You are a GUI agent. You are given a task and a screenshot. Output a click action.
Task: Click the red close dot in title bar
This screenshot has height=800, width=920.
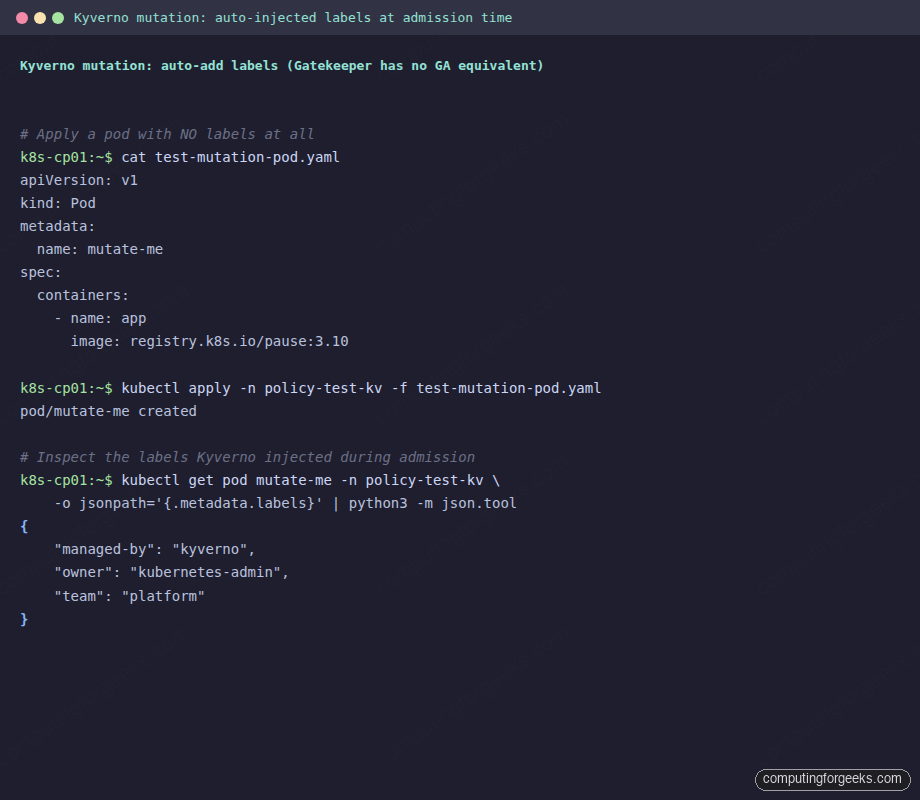(x=22, y=18)
